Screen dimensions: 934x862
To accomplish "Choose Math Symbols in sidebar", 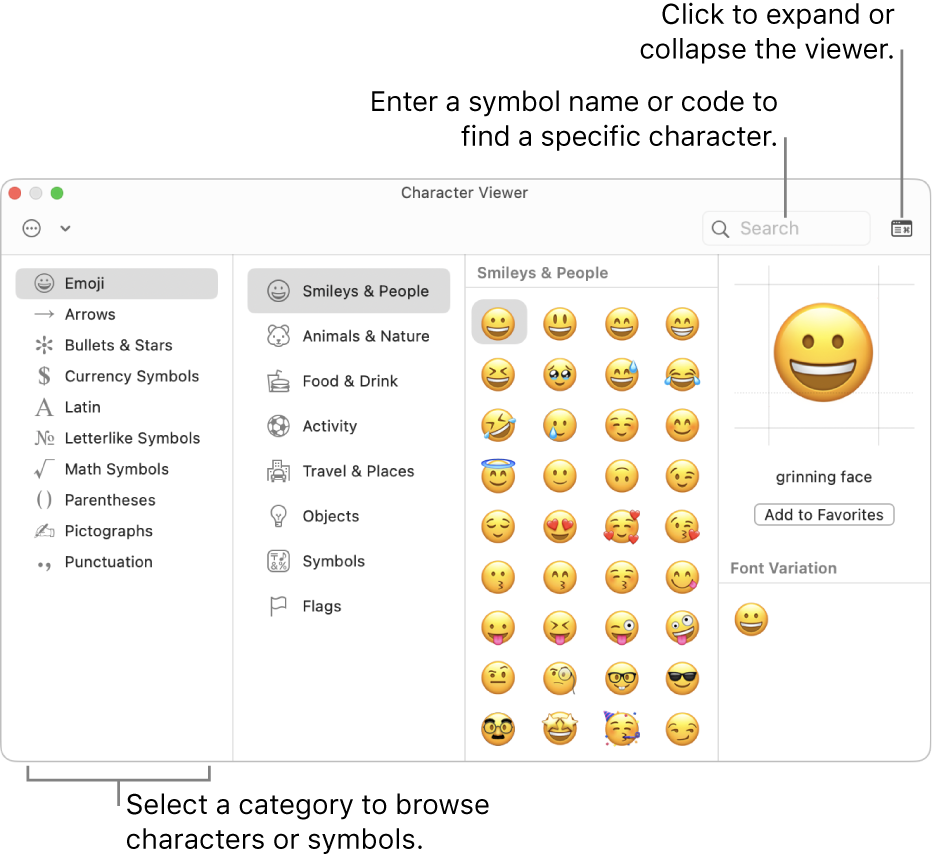I will pos(116,470).
